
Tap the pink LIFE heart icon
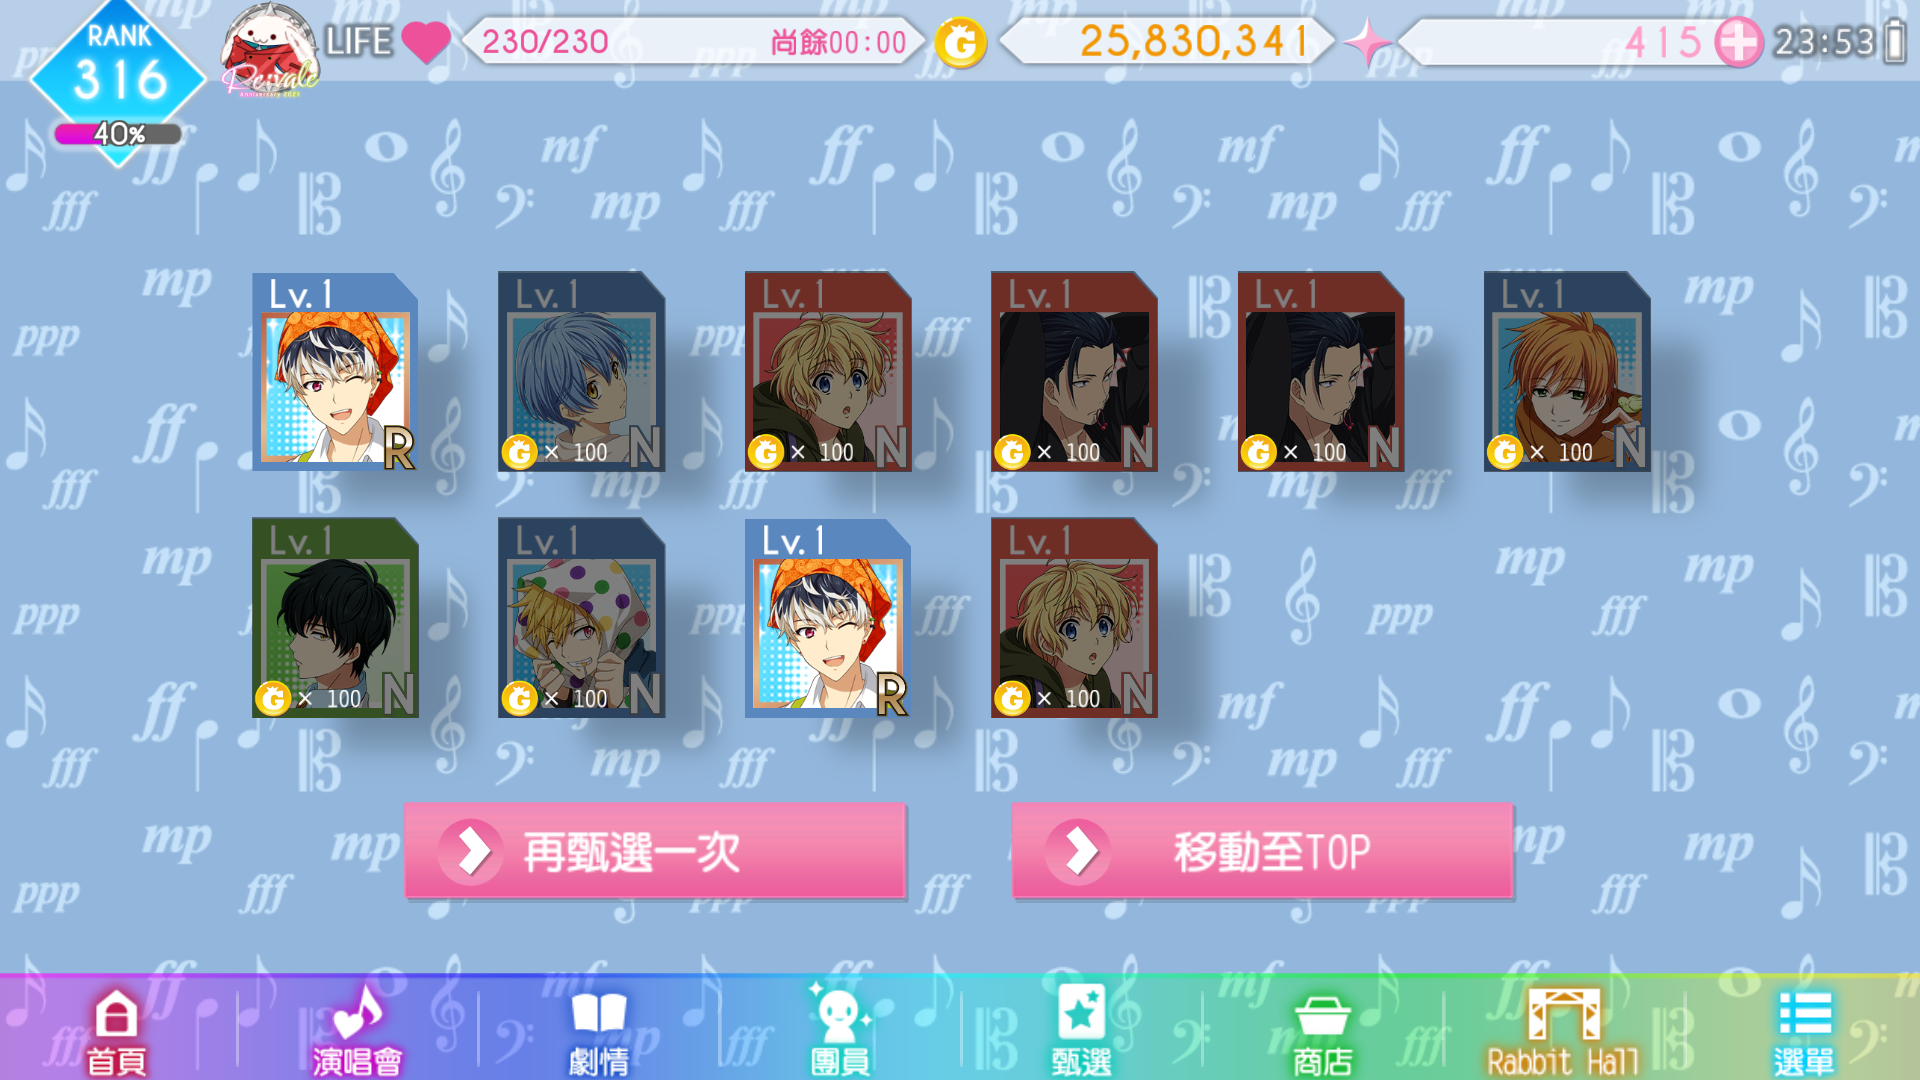[426, 42]
